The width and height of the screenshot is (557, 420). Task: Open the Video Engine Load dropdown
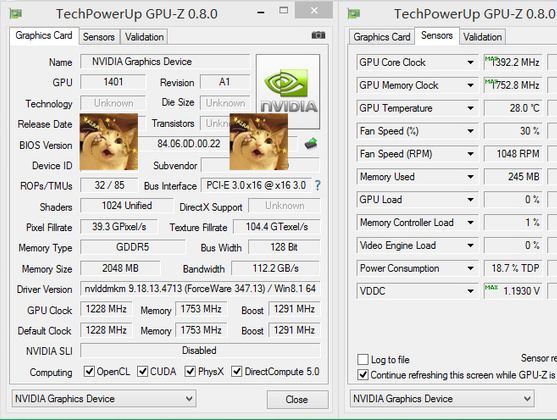tap(470, 246)
